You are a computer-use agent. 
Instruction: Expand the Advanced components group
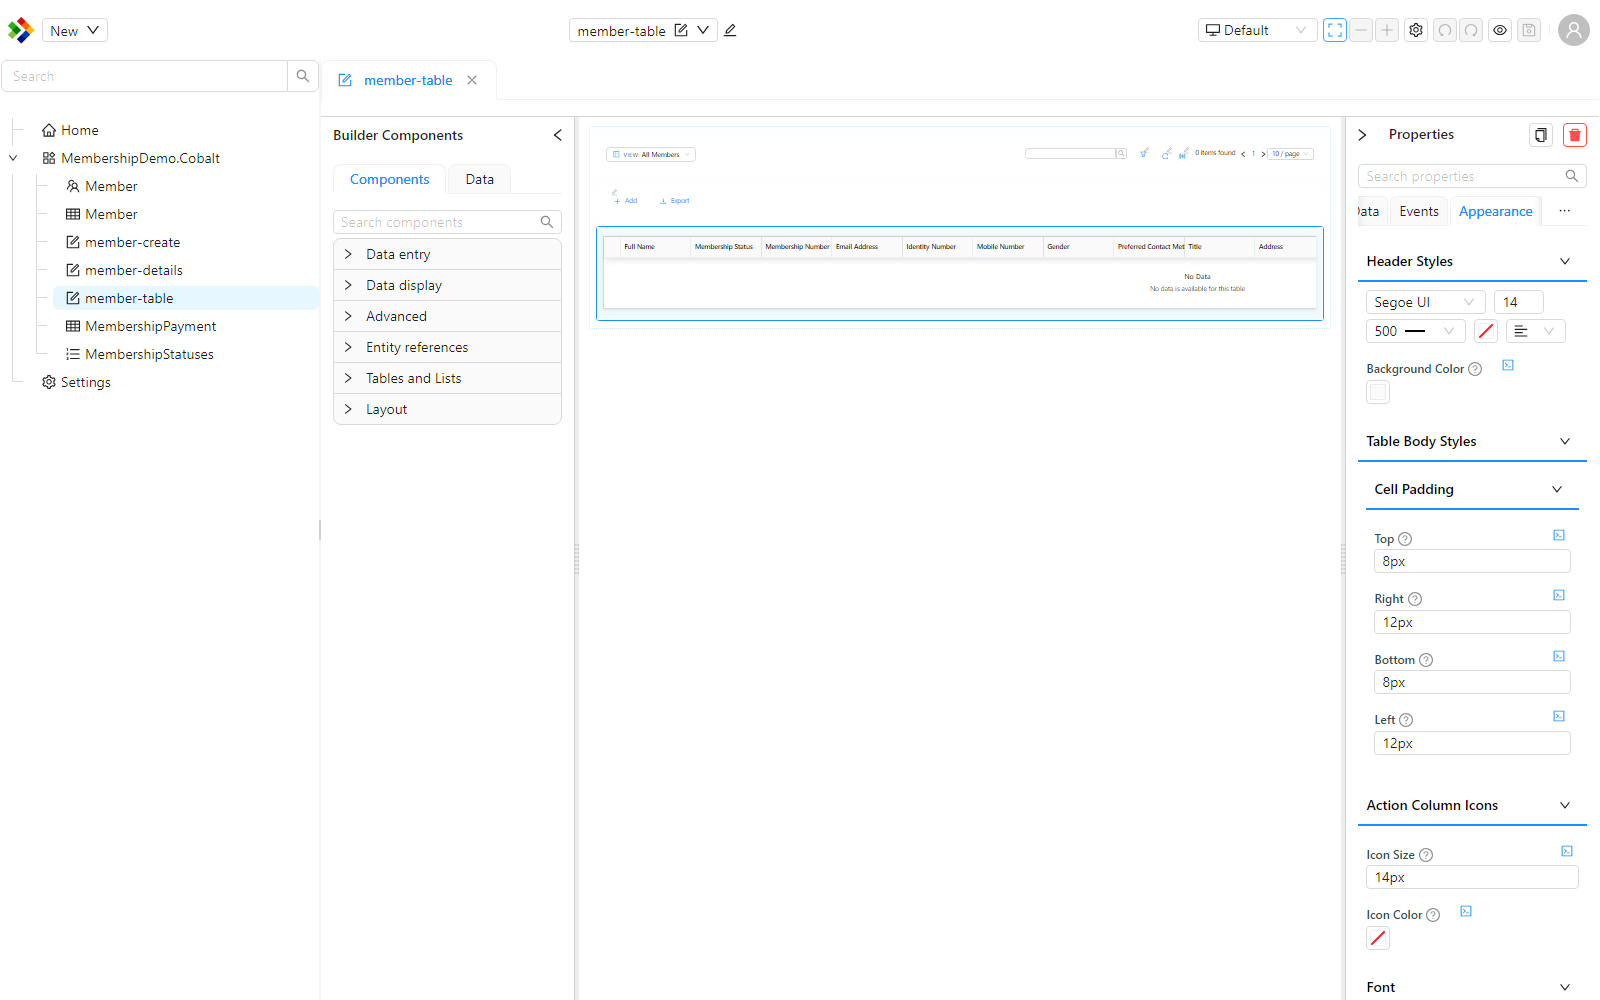click(447, 316)
